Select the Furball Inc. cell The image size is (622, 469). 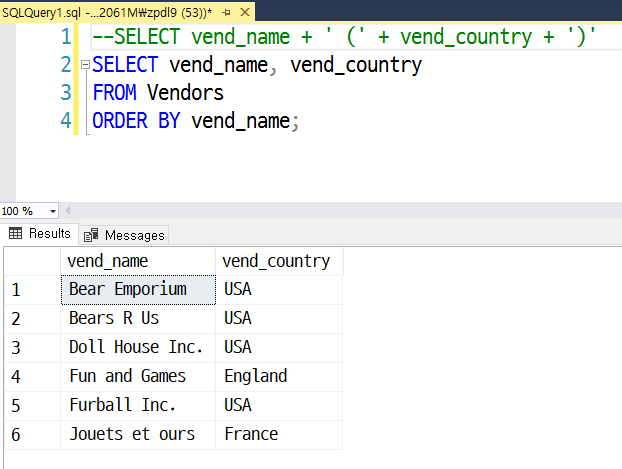pos(138,406)
